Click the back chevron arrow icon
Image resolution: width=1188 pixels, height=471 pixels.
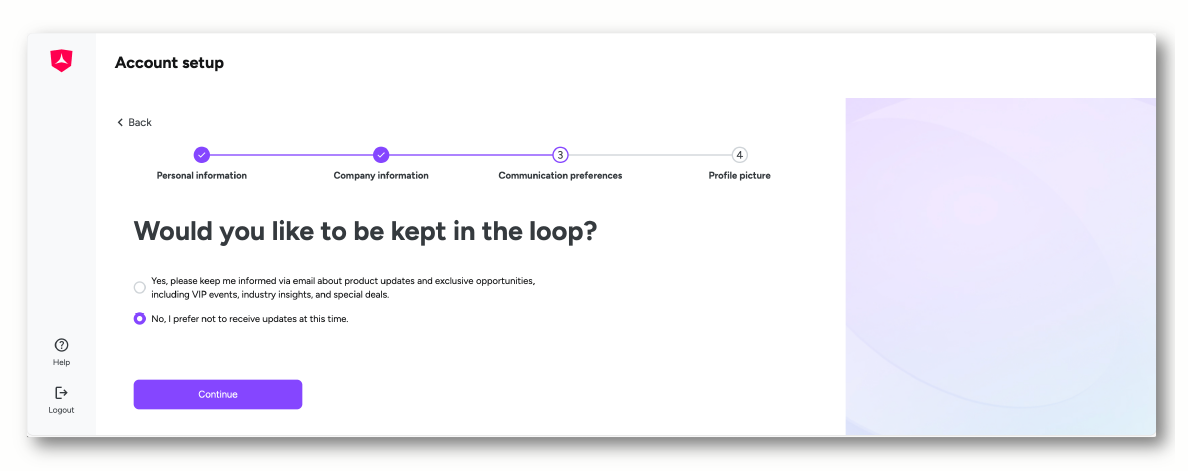pos(120,122)
